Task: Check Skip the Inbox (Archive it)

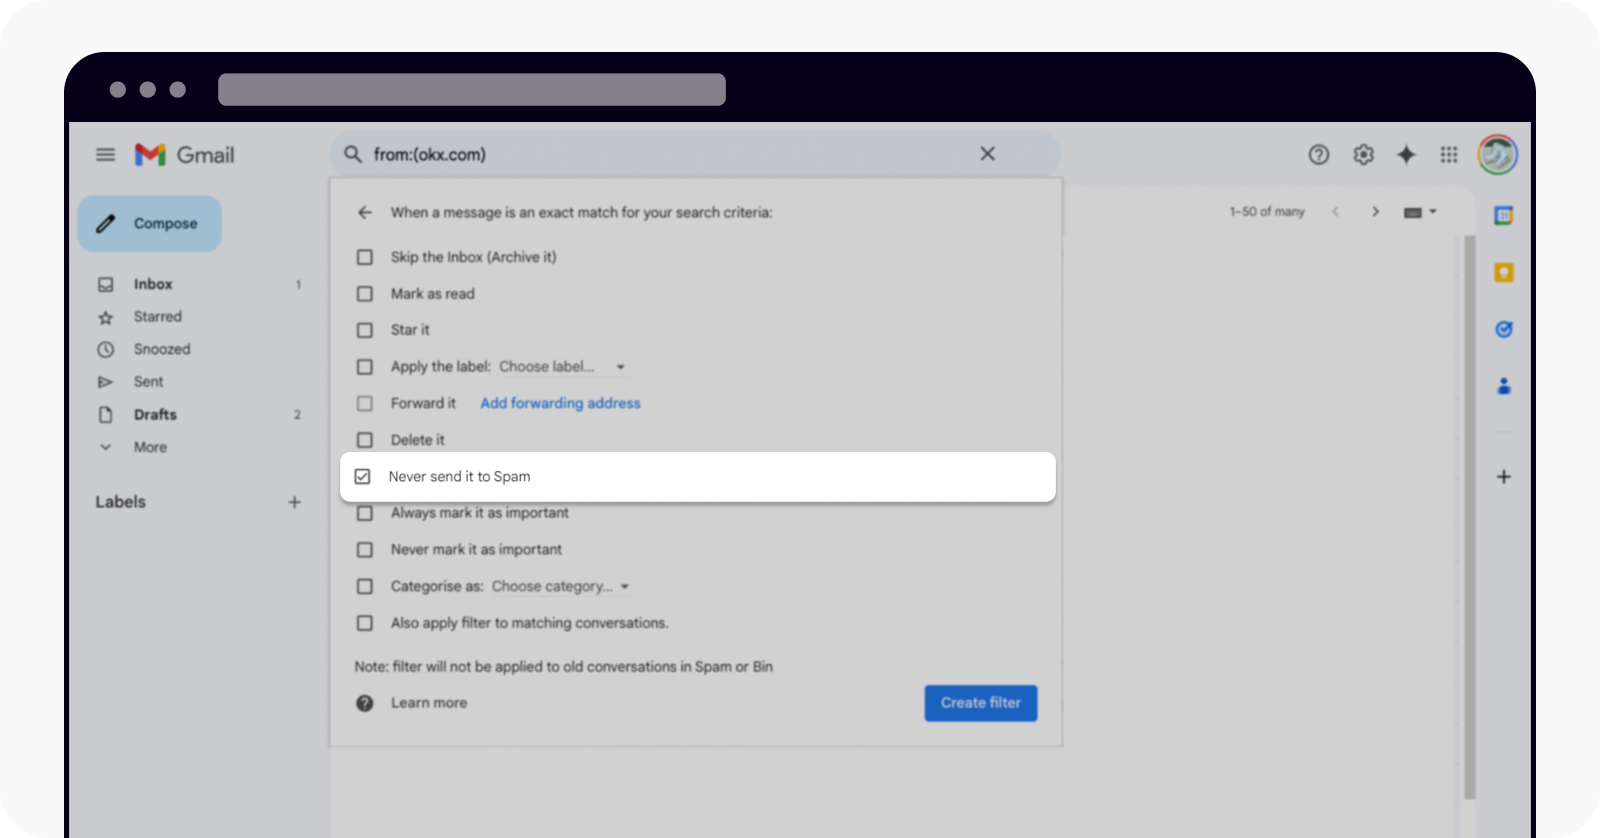Action: [x=365, y=257]
